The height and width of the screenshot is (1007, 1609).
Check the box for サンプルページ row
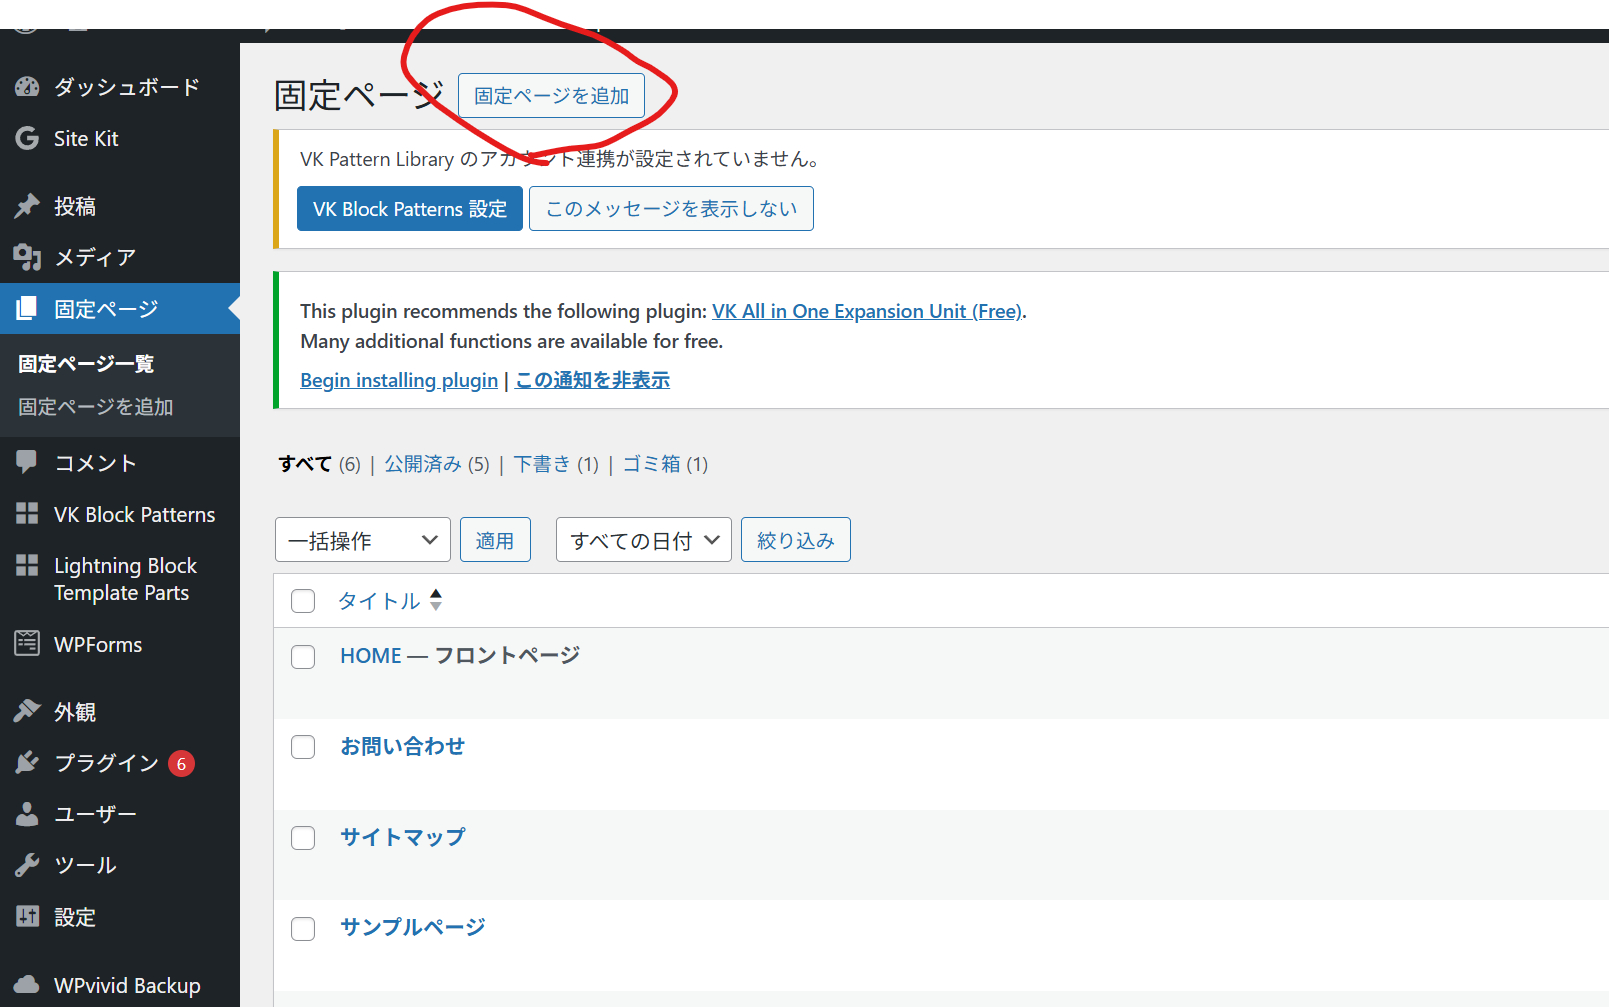303,929
